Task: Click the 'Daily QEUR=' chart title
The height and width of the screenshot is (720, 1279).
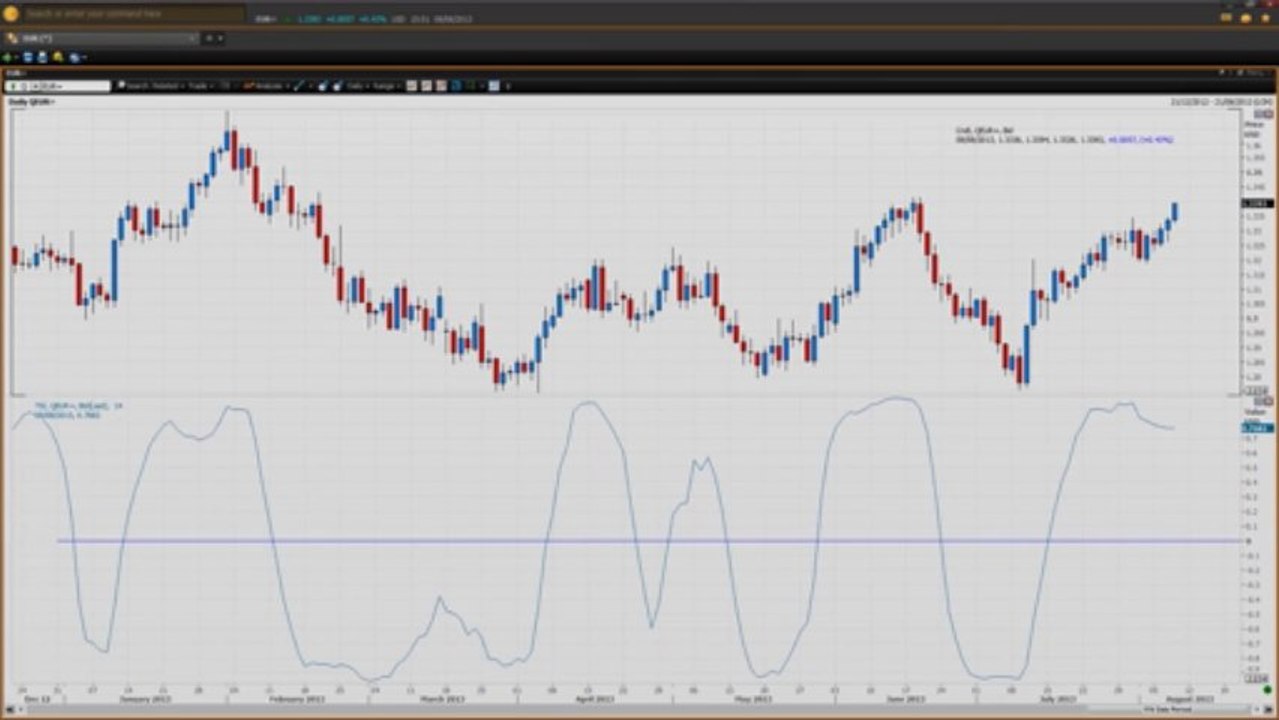Action: [32, 102]
